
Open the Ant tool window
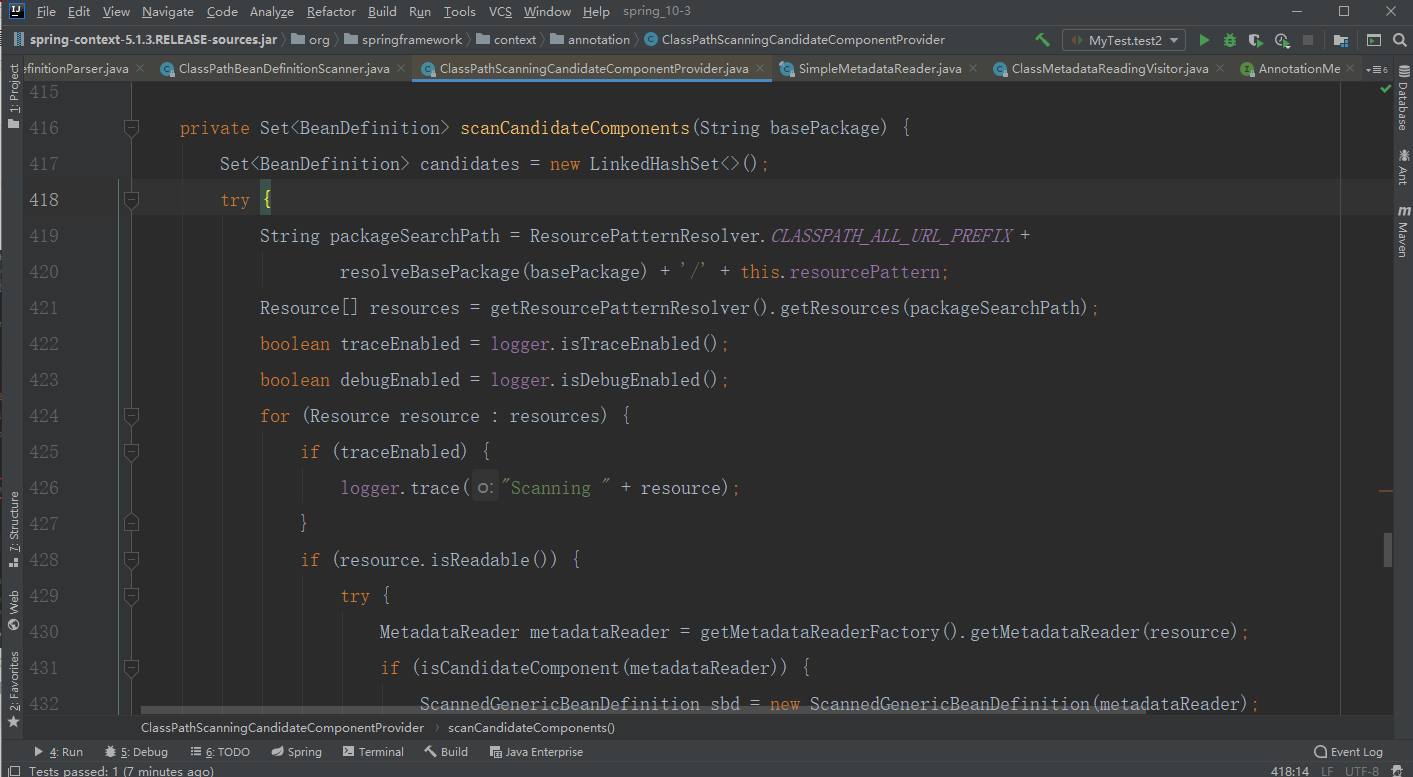[x=1403, y=166]
